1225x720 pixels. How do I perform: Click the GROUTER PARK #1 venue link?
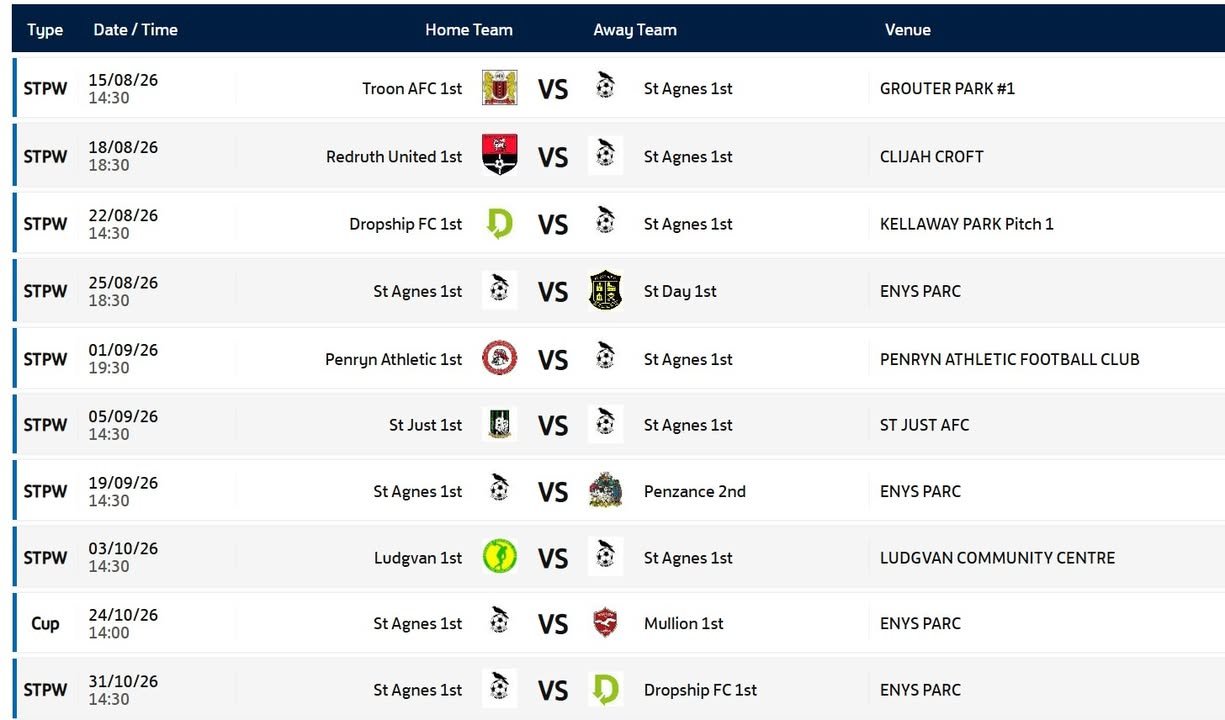947,88
